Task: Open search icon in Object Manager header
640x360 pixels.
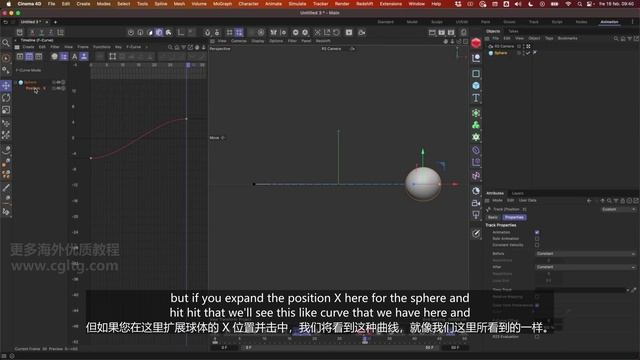Action: [x=616, y=38]
